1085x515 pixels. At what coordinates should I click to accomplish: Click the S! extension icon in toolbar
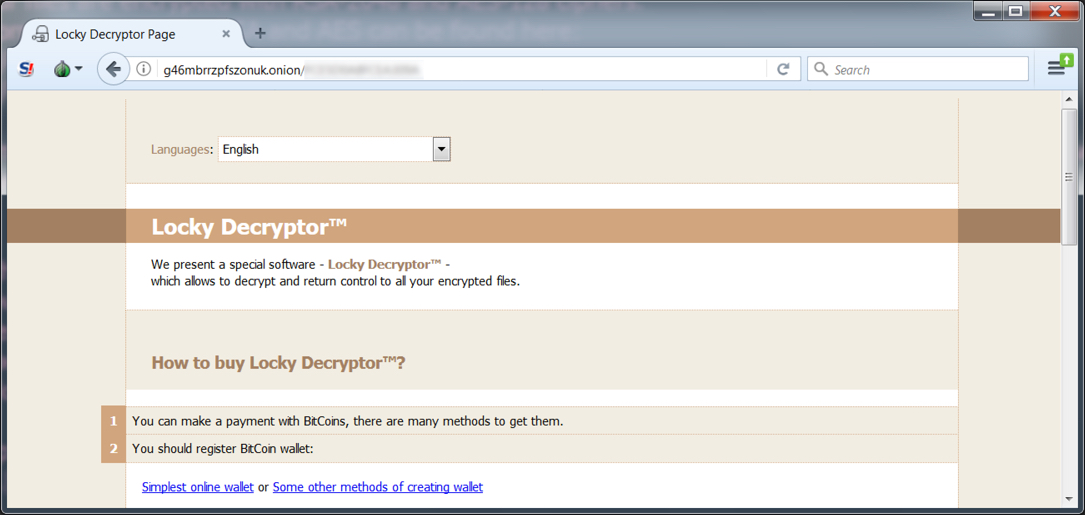(26, 69)
